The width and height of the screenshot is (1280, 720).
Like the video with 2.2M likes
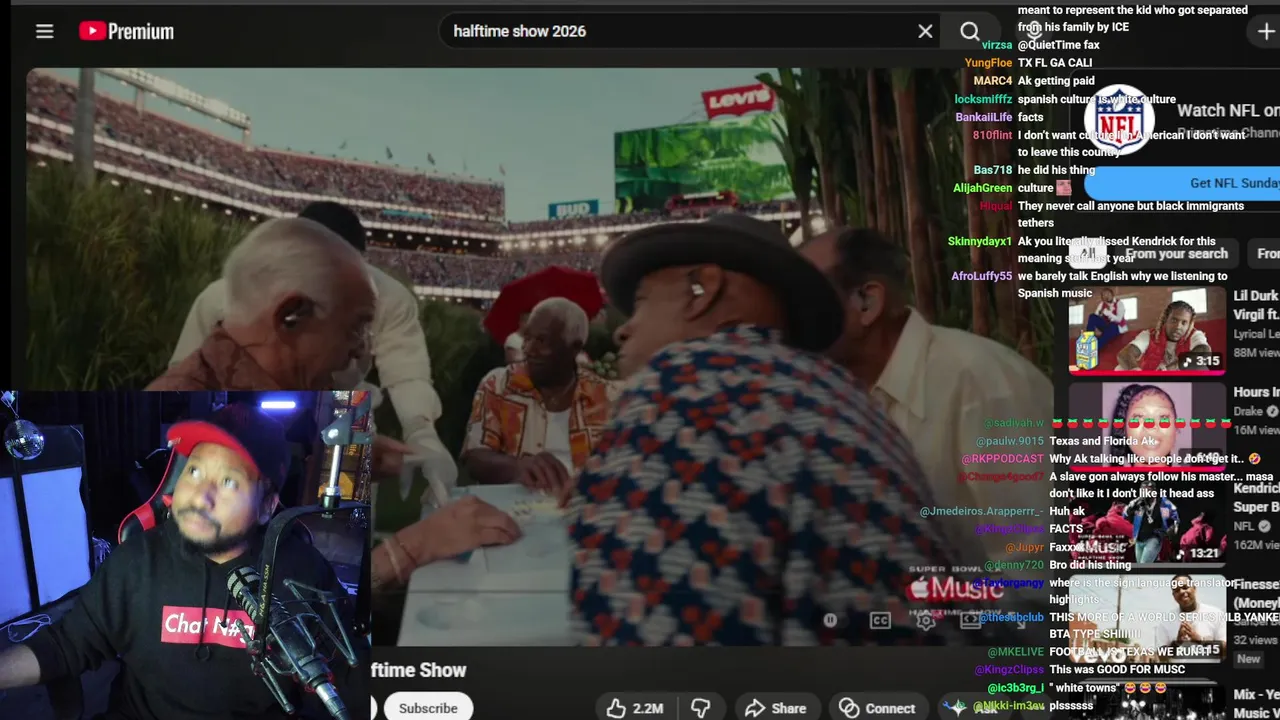tap(635, 708)
